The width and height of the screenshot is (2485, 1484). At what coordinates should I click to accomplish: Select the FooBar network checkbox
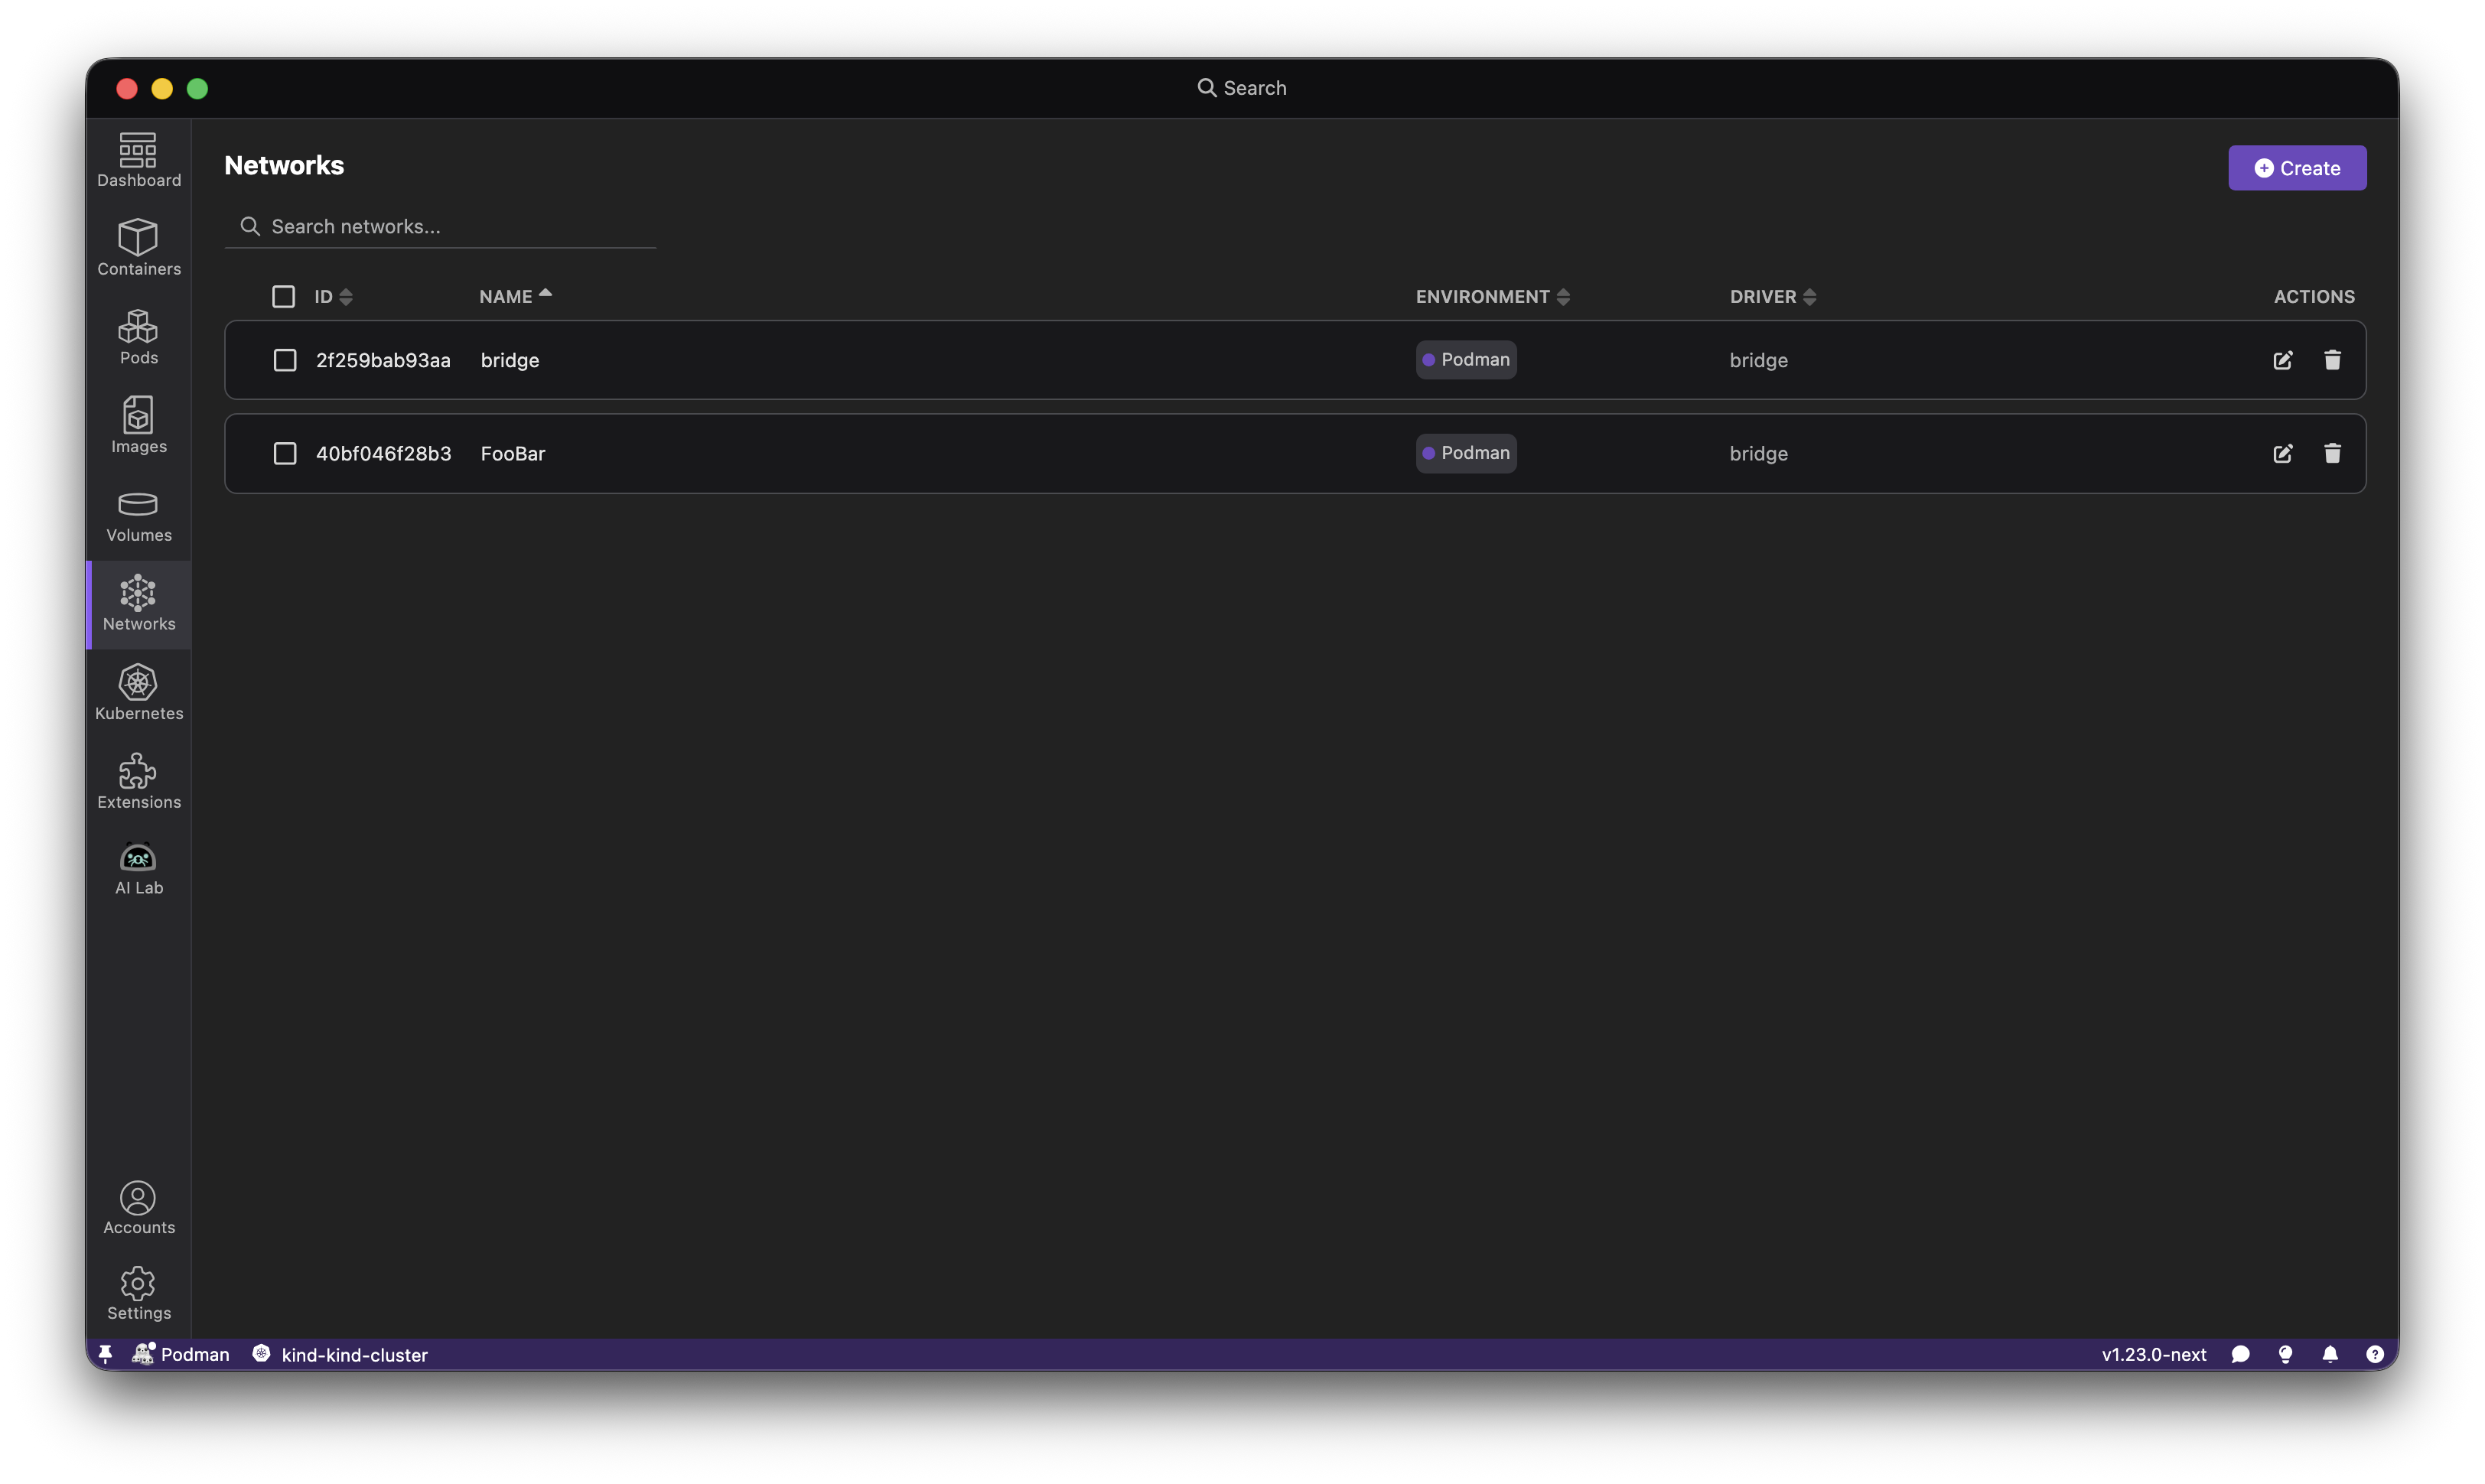point(284,453)
